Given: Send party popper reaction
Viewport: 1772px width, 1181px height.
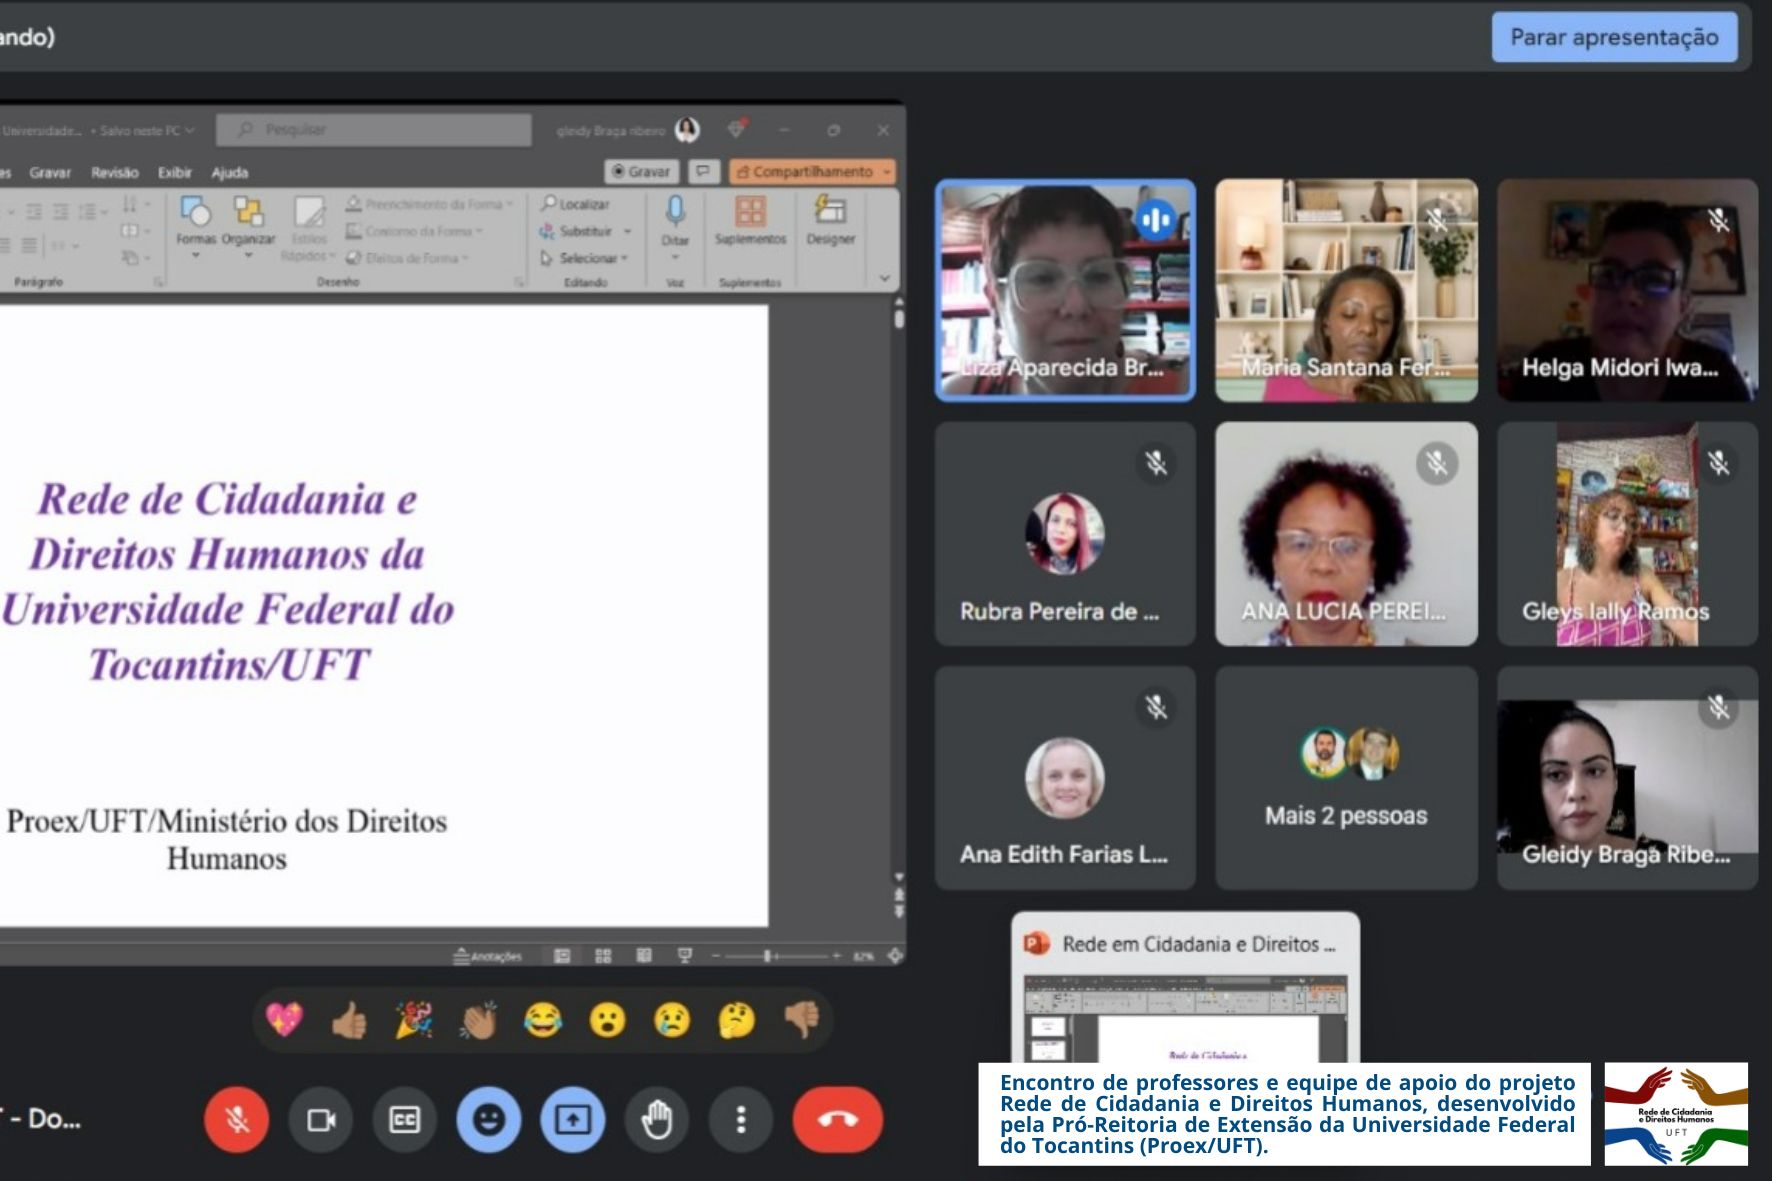Looking at the screenshot, I should [x=414, y=1020].
